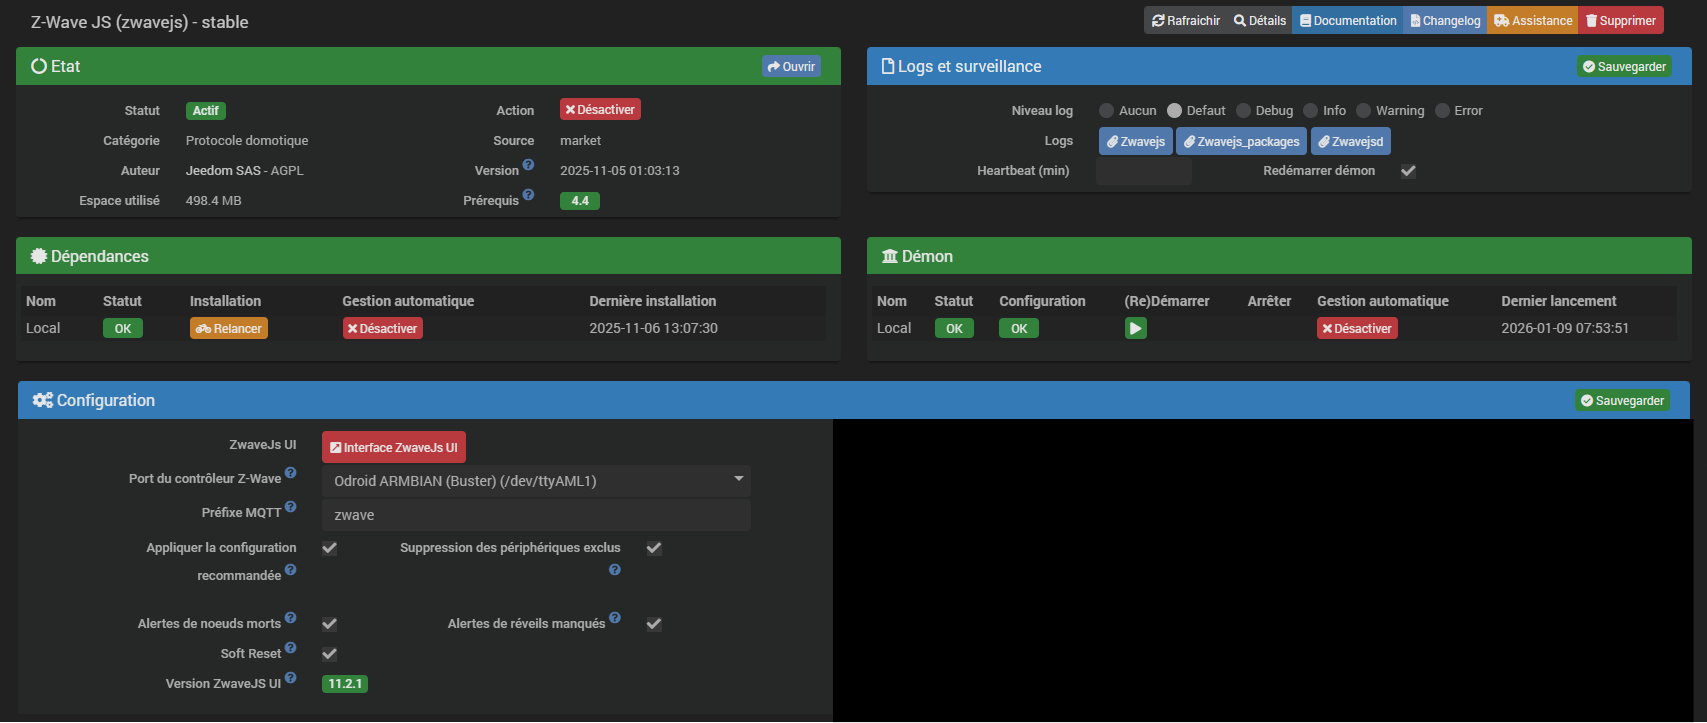Click Ouvrir in the Etat panel
The height and width of the screenshot is (723, 1707).
tap(791, 67)
